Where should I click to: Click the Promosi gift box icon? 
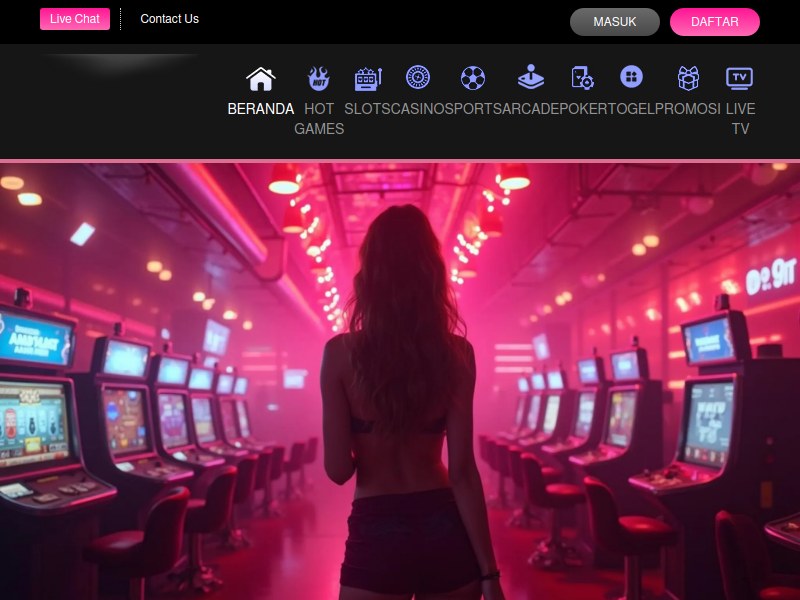688,78
